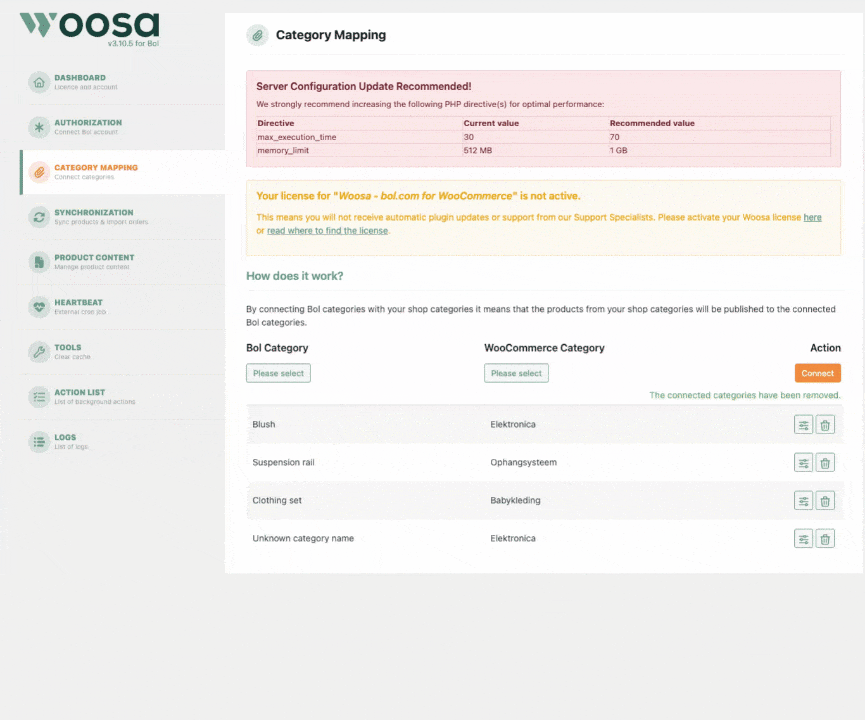
Task: Open WooCommerce Category Please select dropdown
Action: [x=516, y=374]
